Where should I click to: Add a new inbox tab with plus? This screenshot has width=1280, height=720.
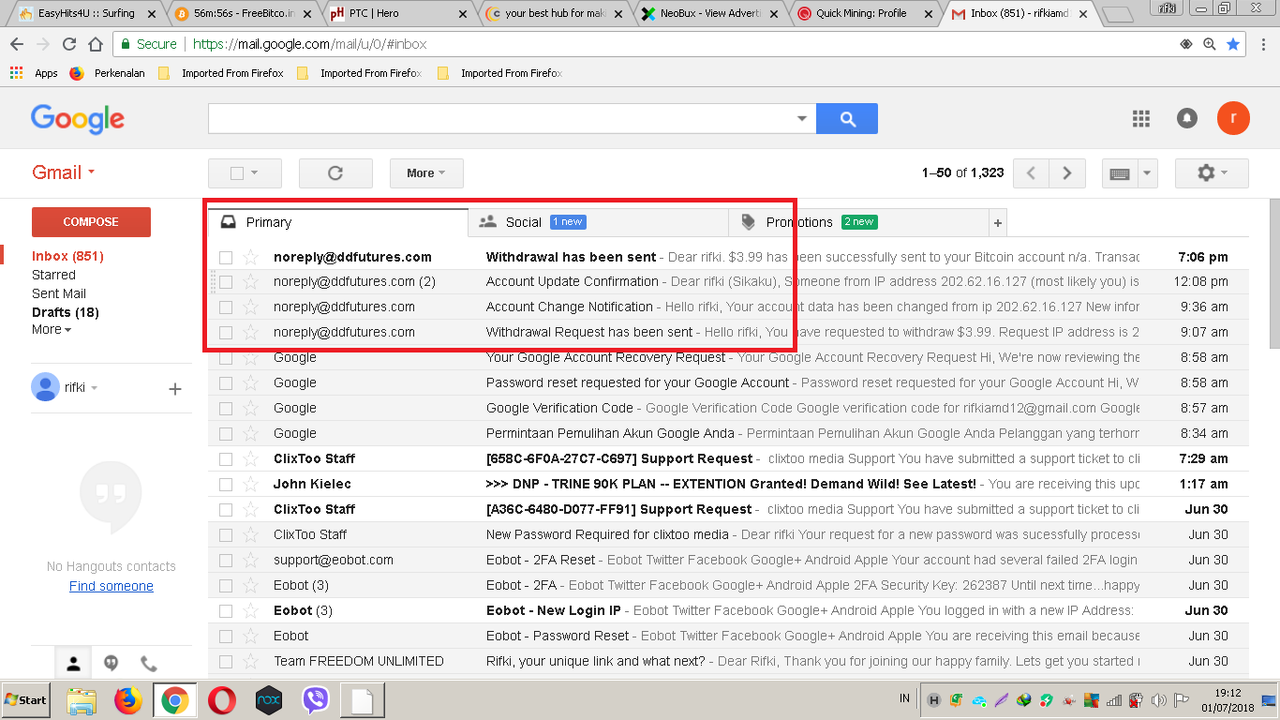click(x=997, y=222)
